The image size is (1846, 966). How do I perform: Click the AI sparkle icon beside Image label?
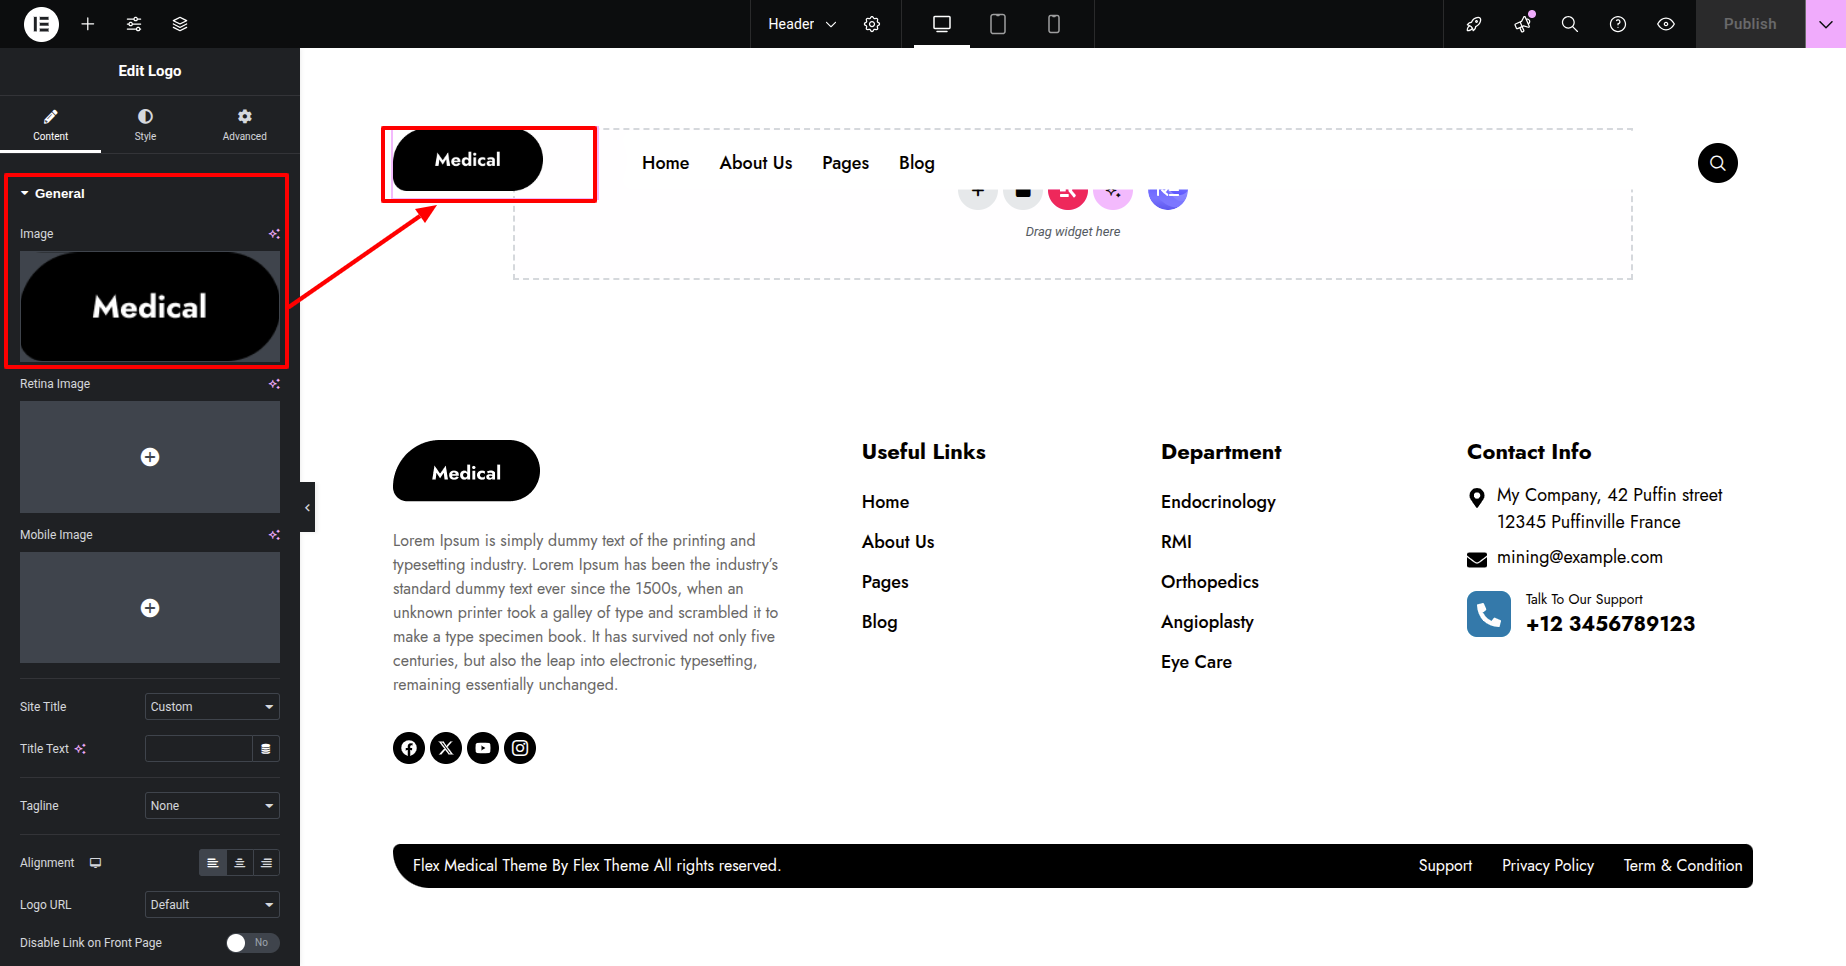[274, 234]
